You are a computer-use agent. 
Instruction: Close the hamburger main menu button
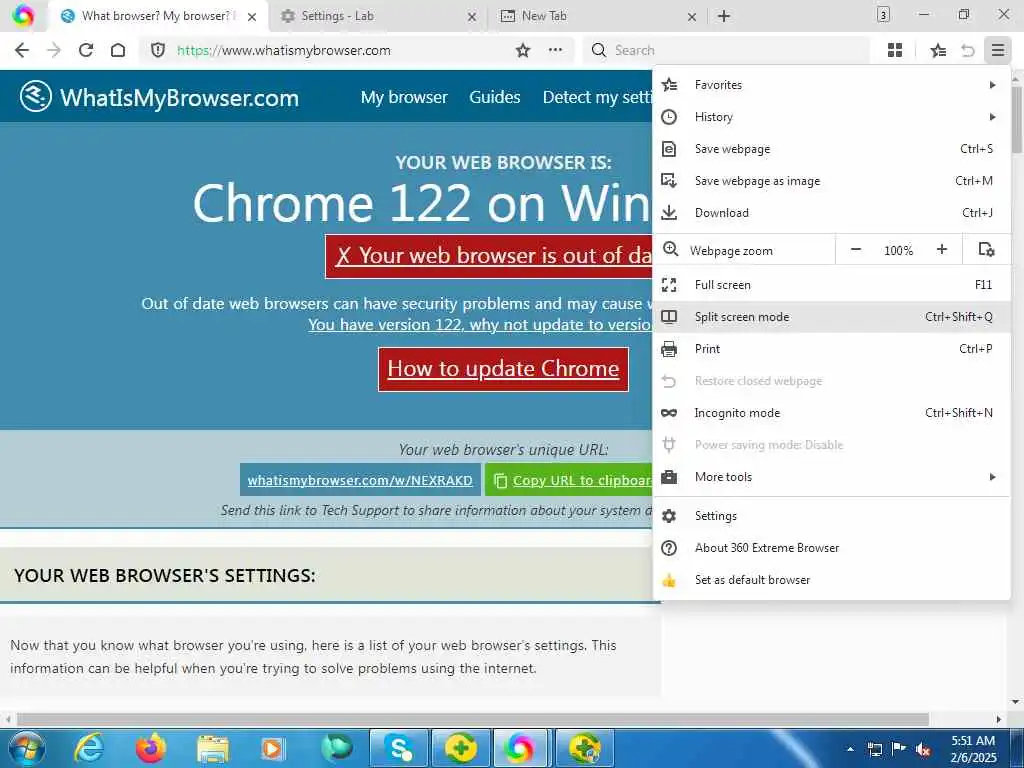998,50
